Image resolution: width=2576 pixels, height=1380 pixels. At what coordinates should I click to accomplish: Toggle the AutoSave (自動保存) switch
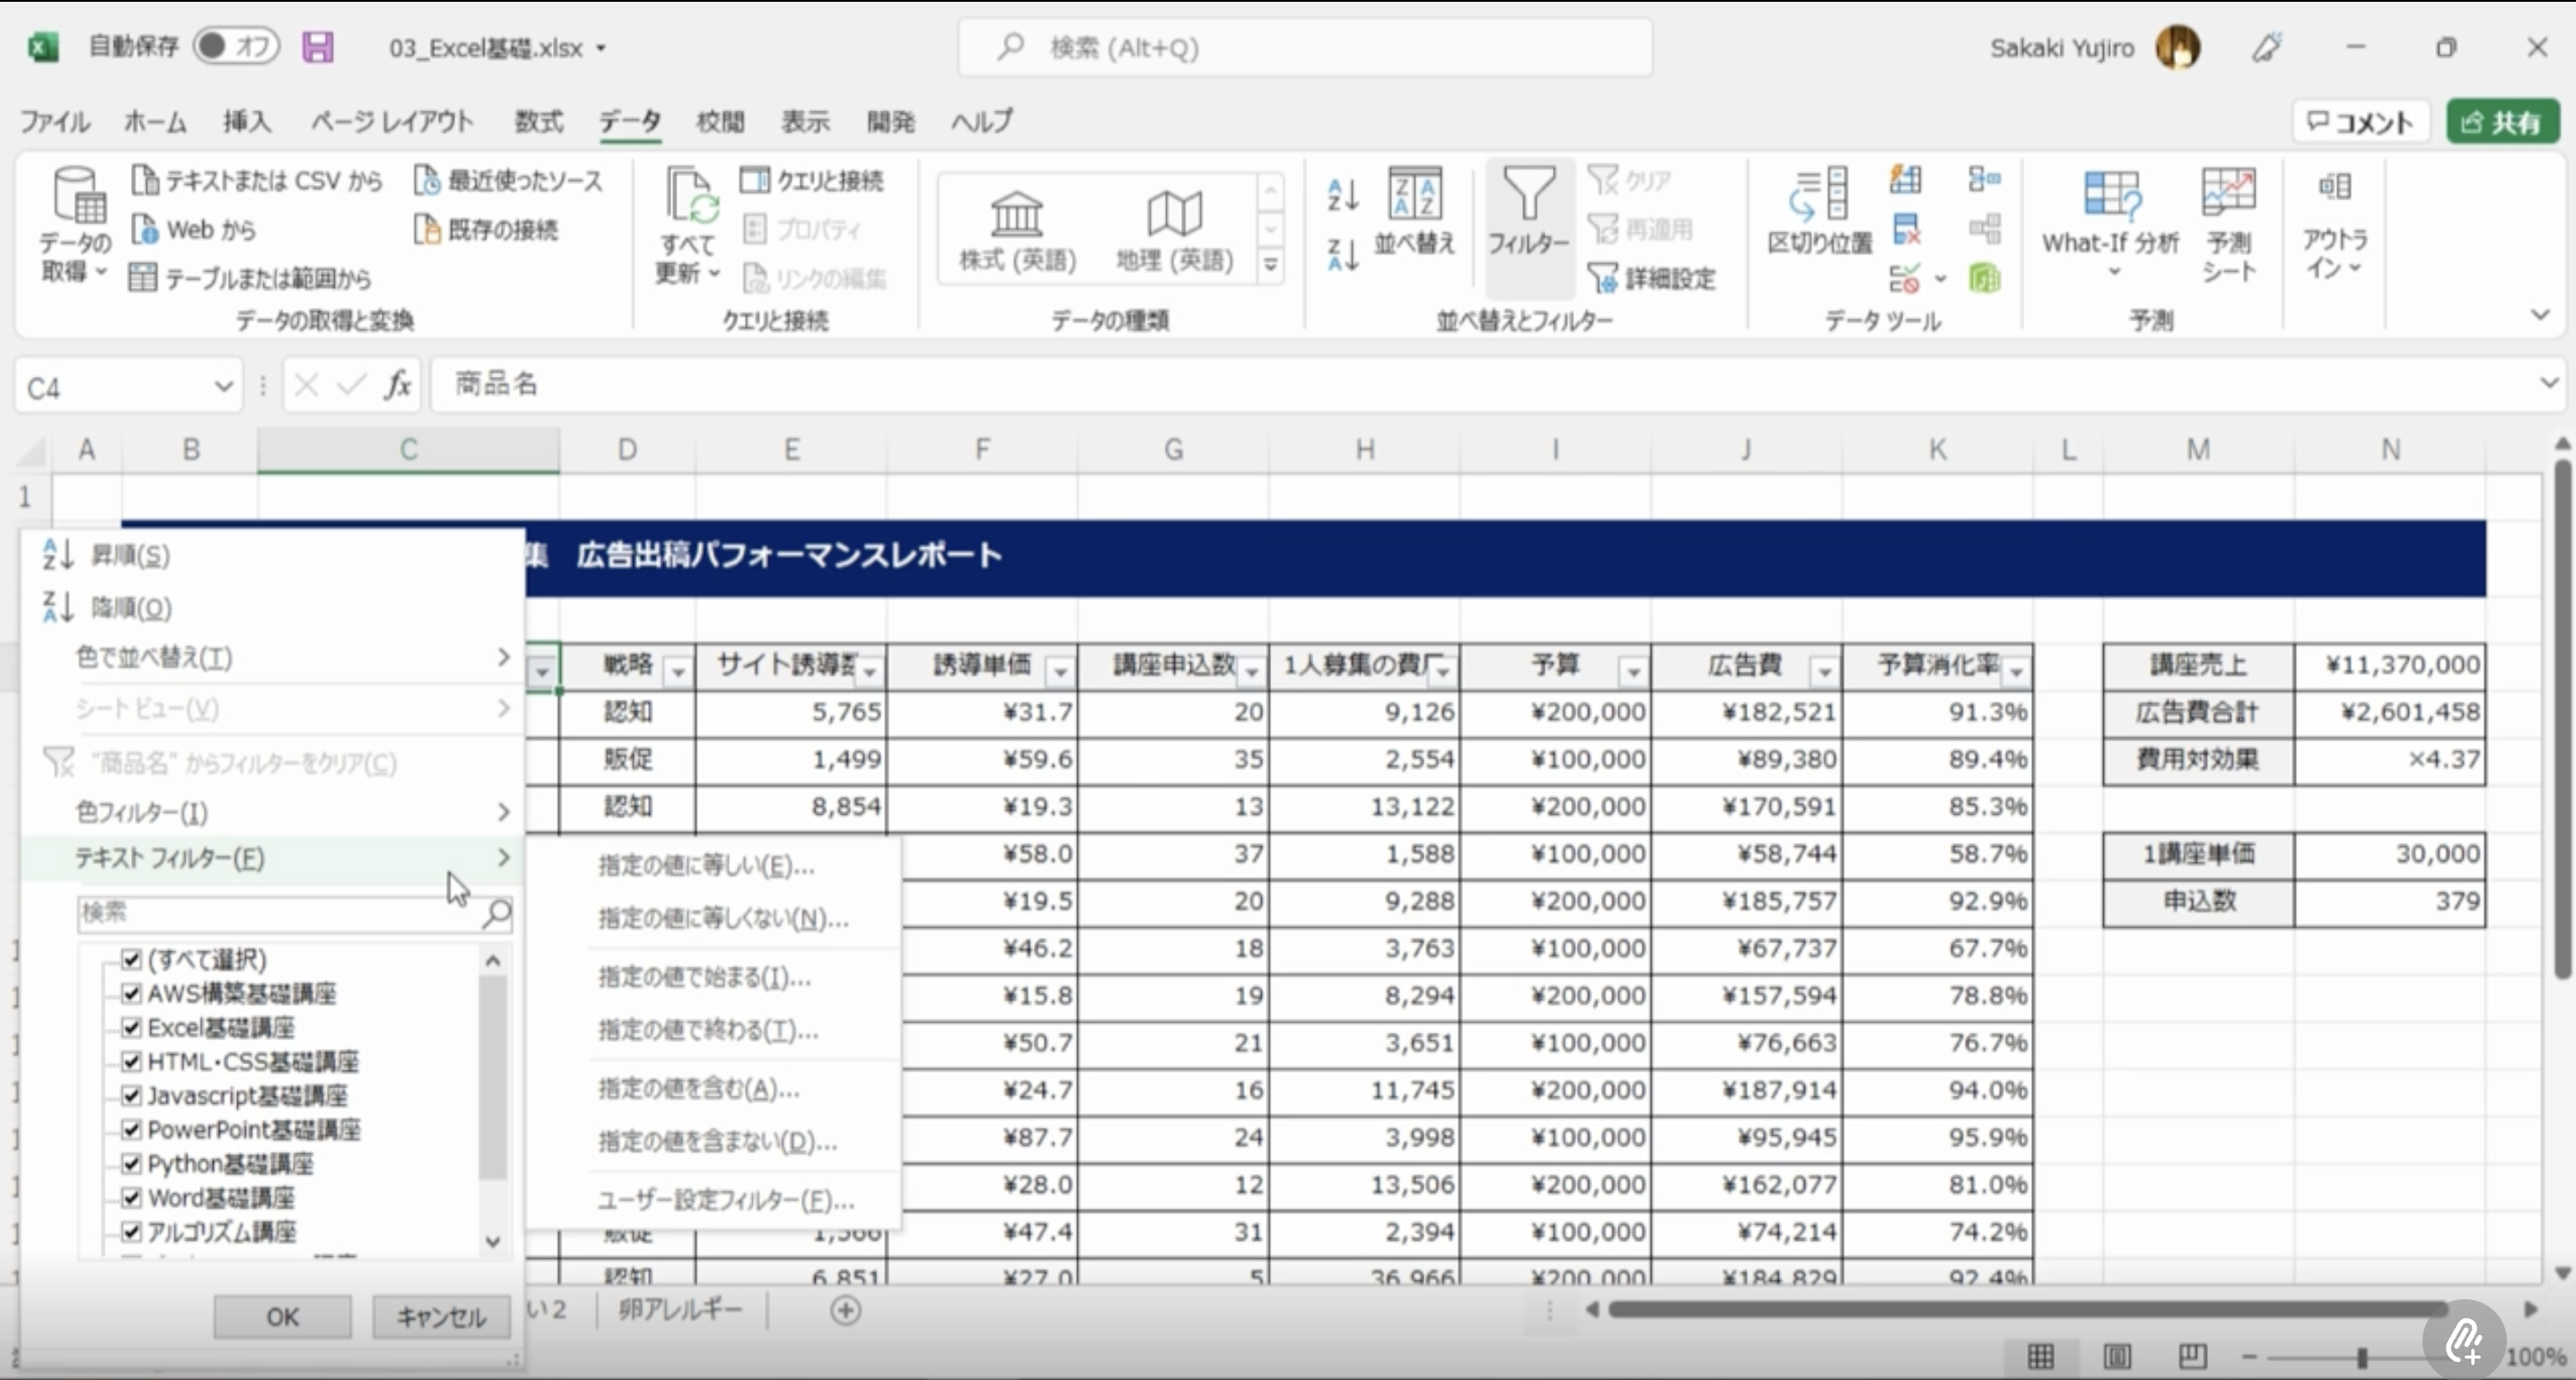pyautogui.click(x=236, y=46)
